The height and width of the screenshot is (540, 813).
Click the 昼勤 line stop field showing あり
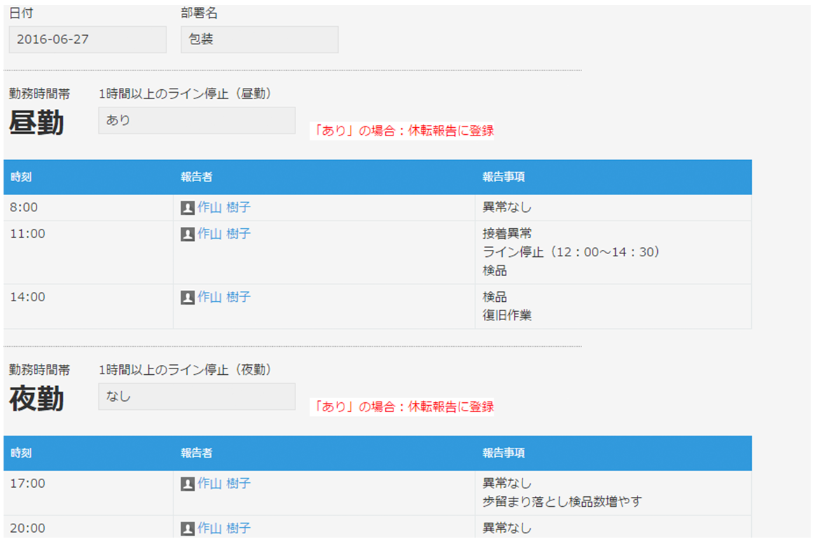(x=196, y=121)
